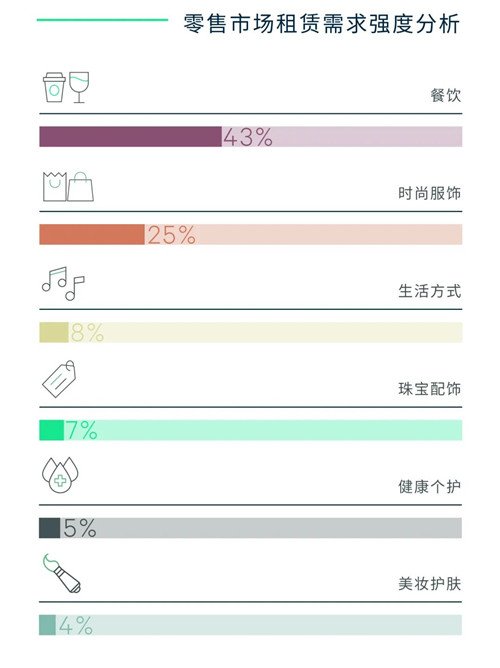Select the price tag icon
The height and width of the screenshot is (668, 500).
coord(59,379)
